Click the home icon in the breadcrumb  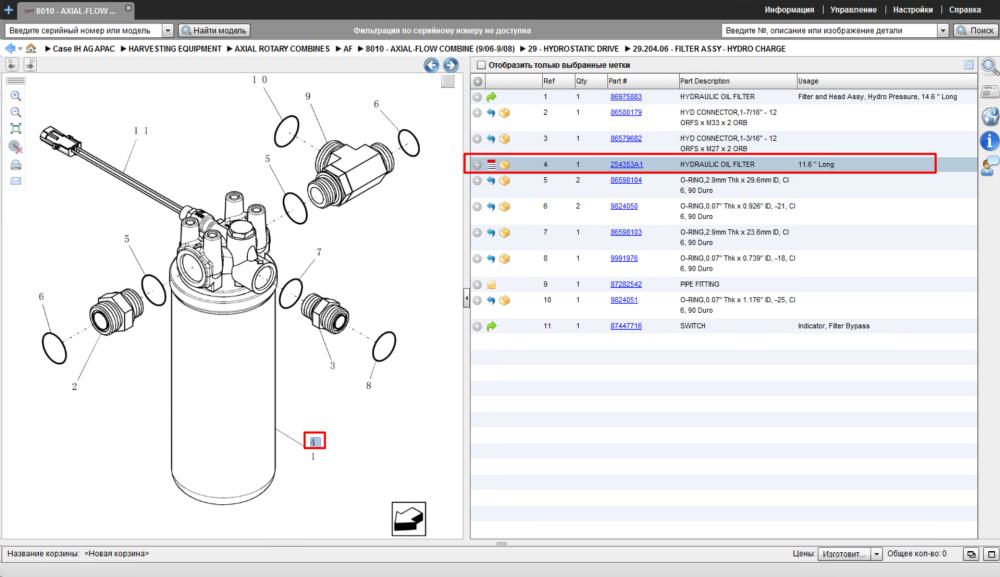(x=31, y=48)
